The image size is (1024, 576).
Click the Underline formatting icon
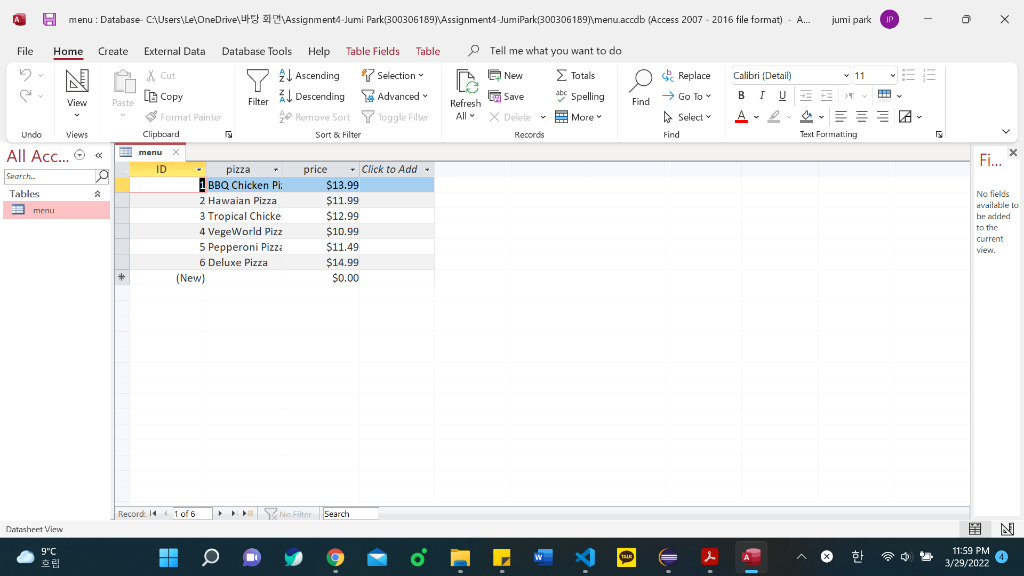click(782, 96)
